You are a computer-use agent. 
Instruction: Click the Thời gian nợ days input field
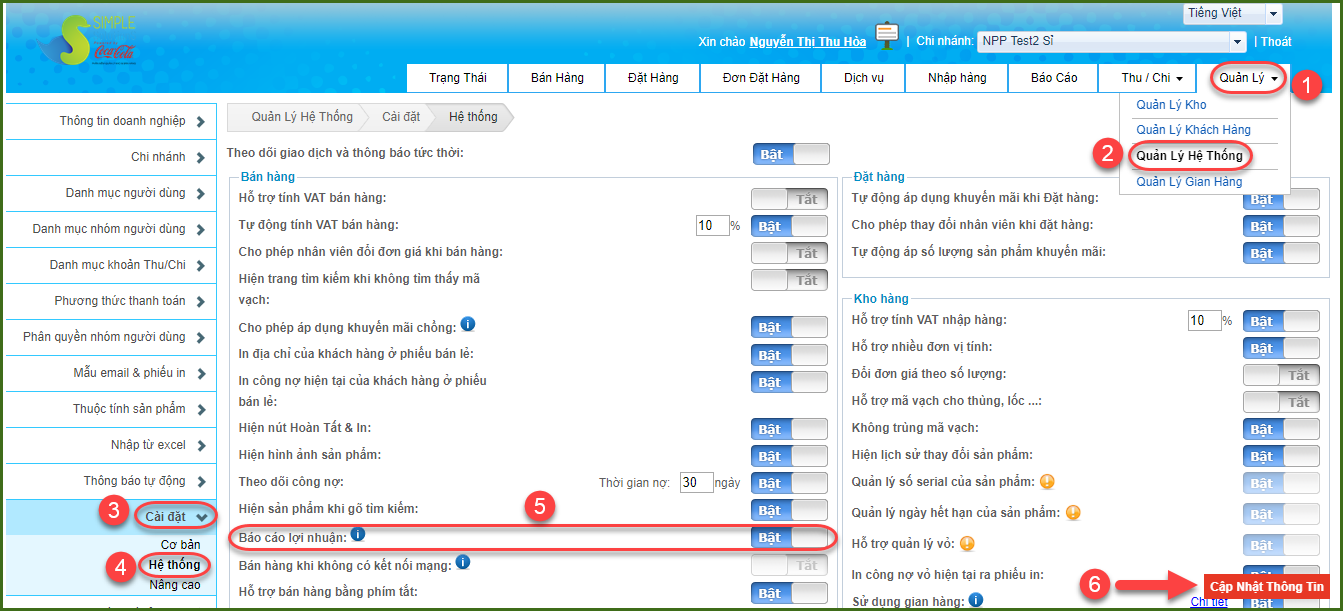pyautogui.click(x=696, y=482)
